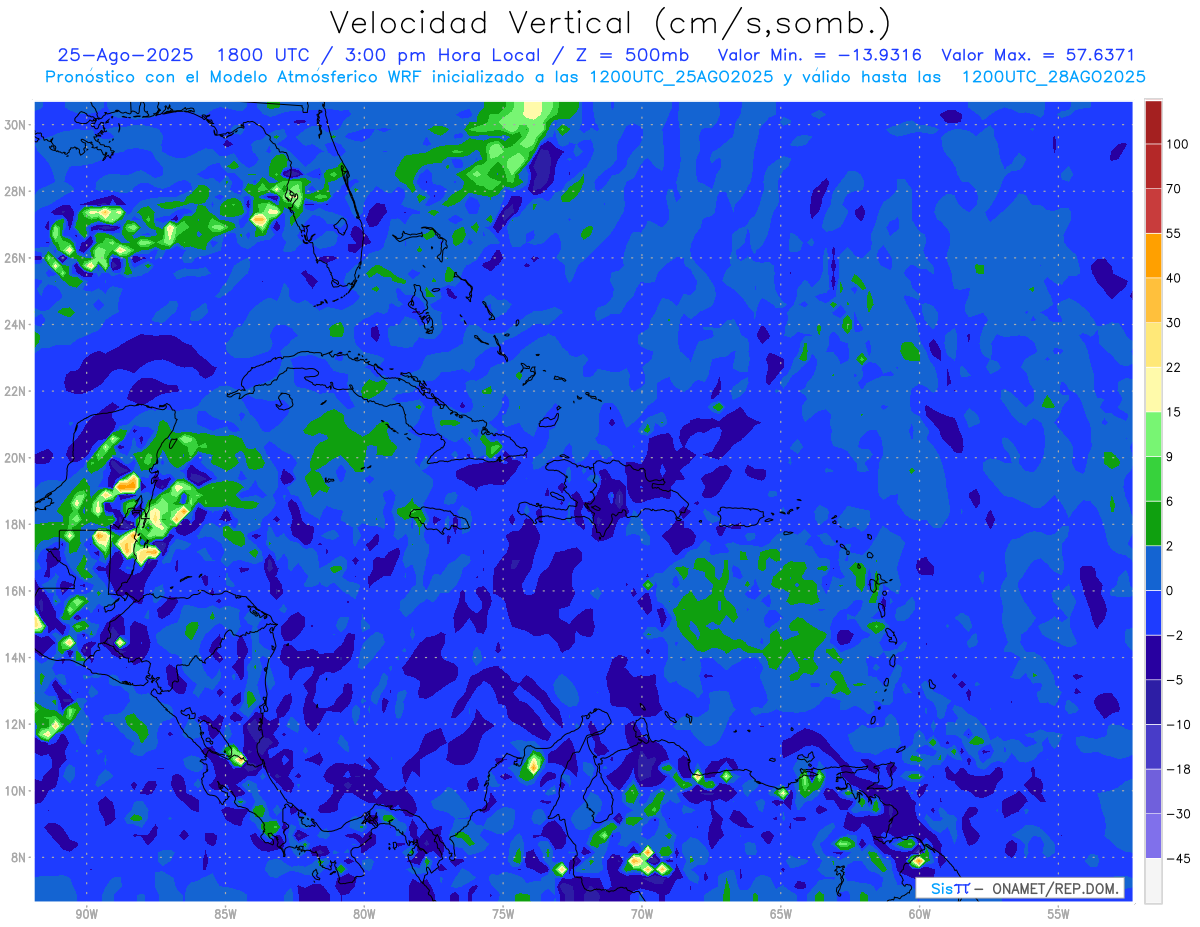The width and height of the screenshot is (1200, 927).
Task: Click the colorbar tick label "9"
Action: tap(1170, 457)
